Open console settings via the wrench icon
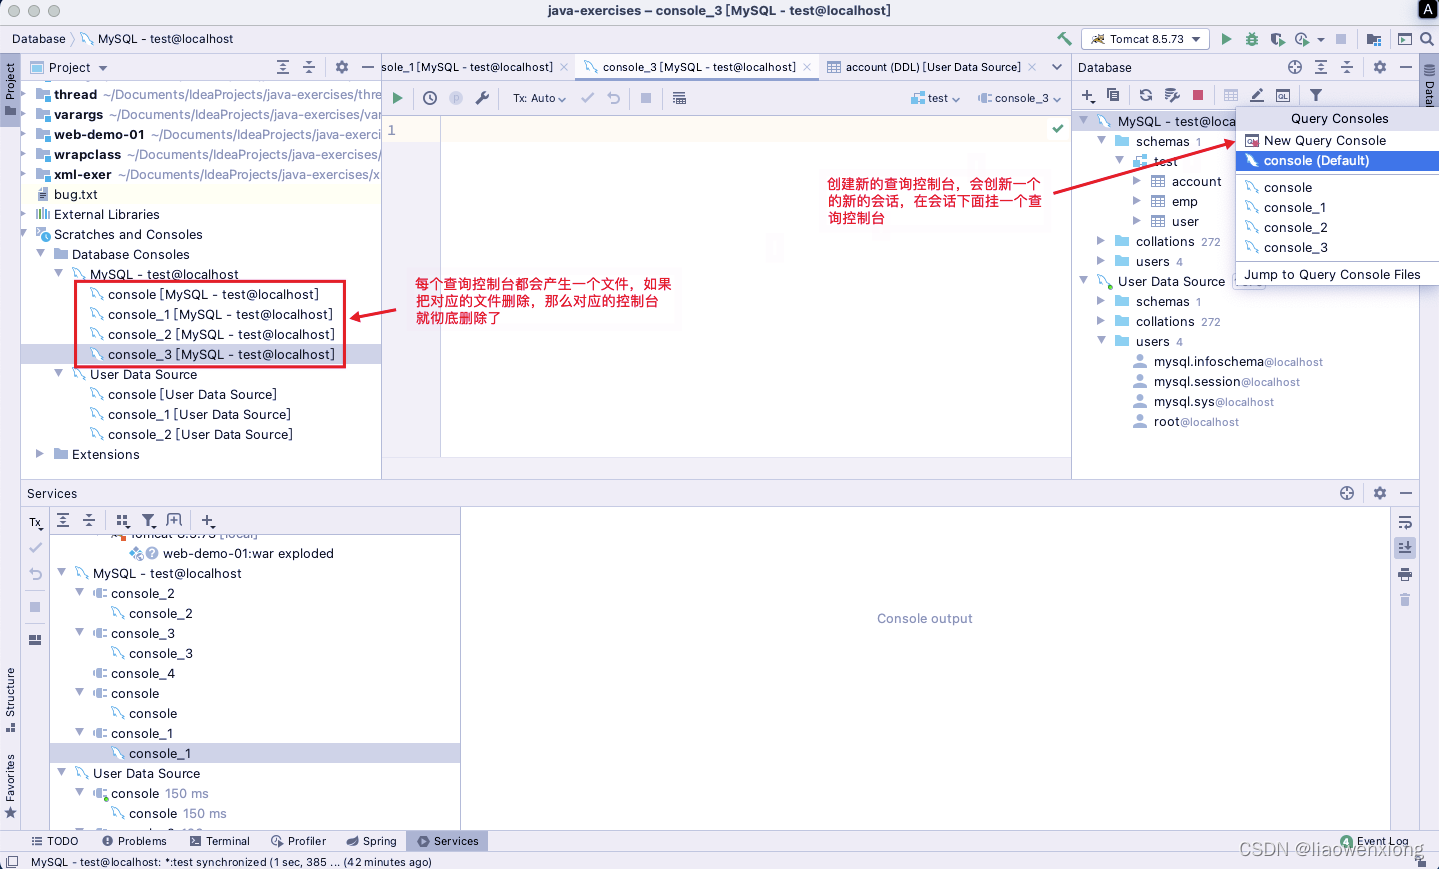 coord(482,98)
